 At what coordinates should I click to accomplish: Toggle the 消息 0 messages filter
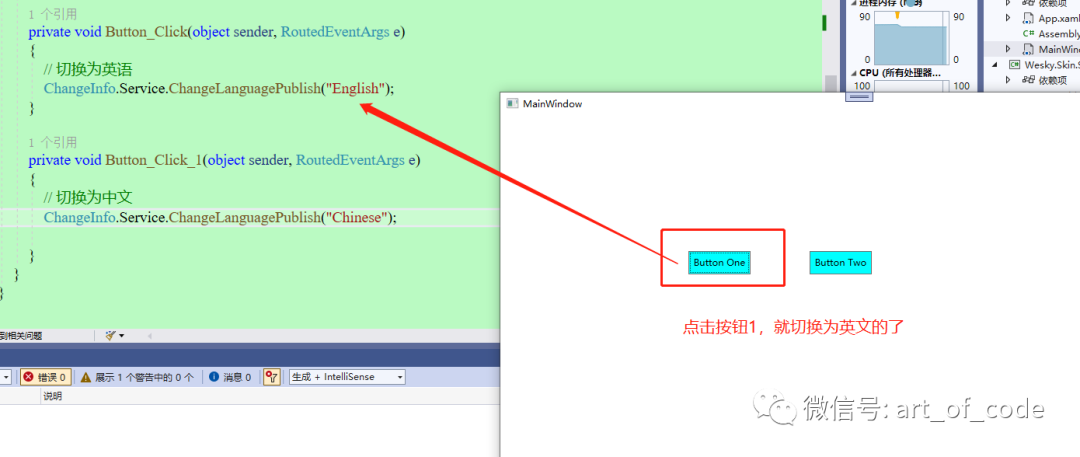(x=232, y=377)
